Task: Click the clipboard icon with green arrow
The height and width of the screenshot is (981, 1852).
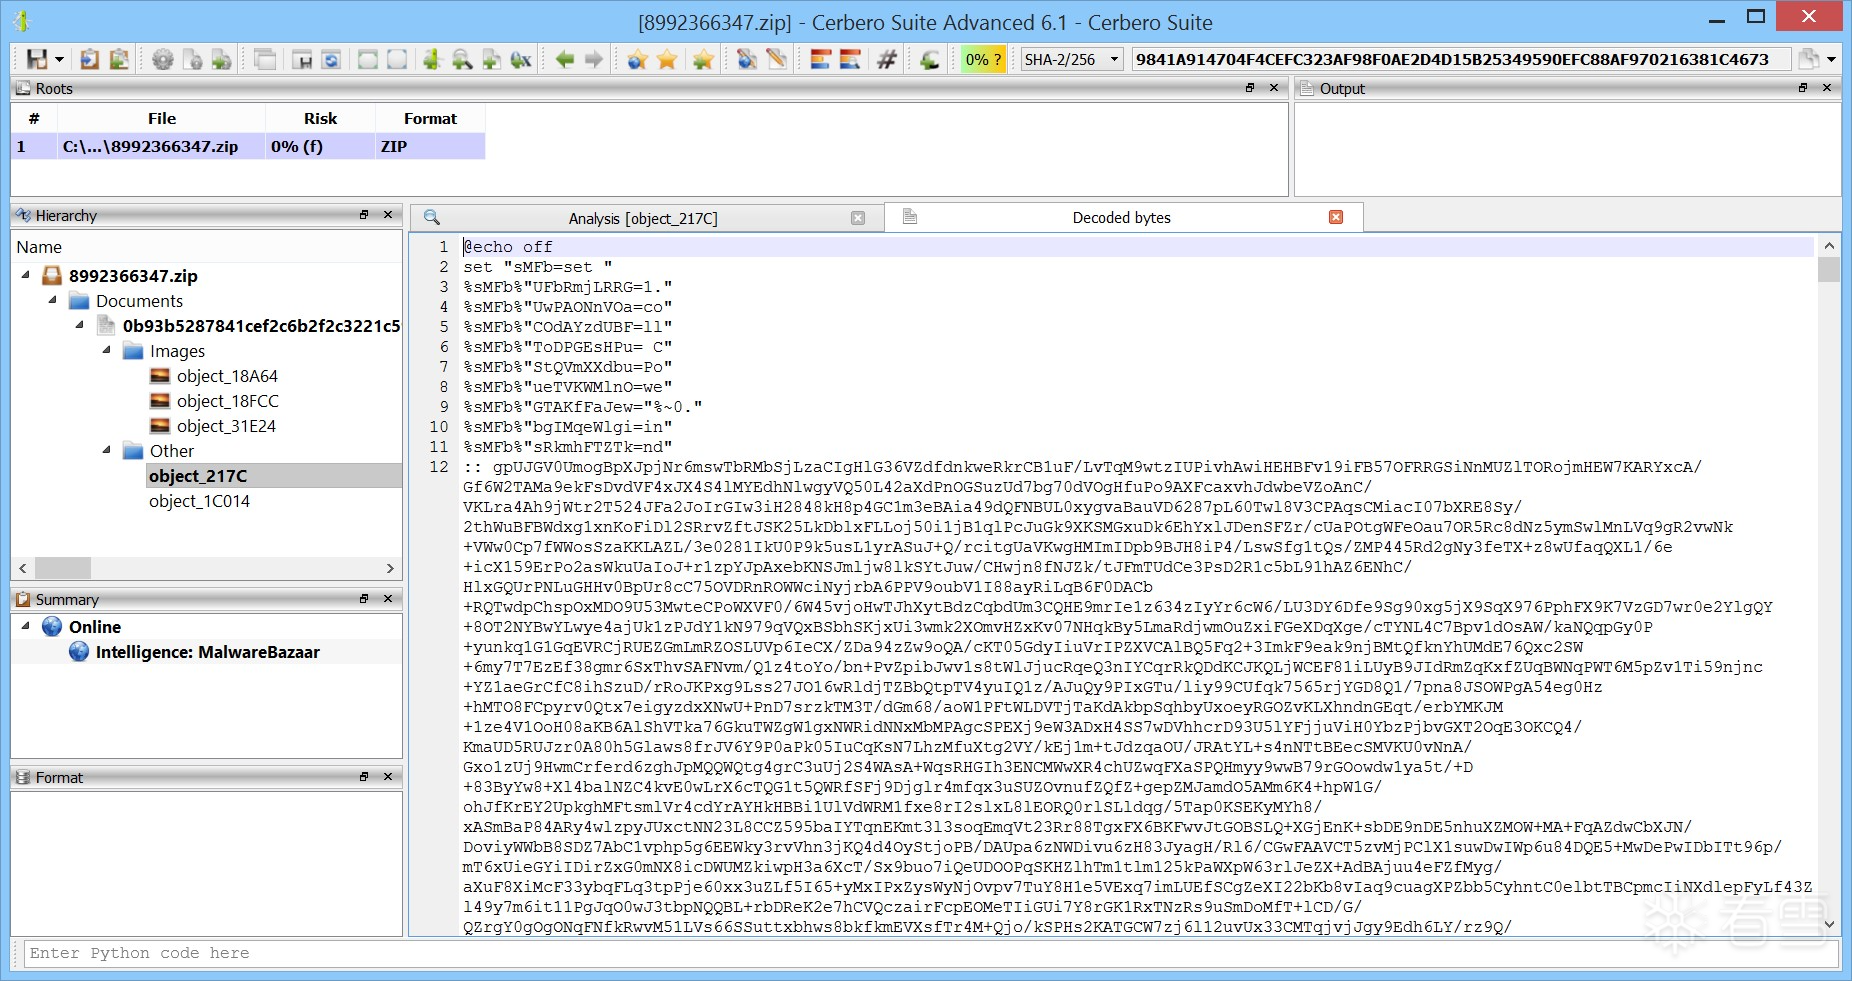Action: [x=119, y=60]
